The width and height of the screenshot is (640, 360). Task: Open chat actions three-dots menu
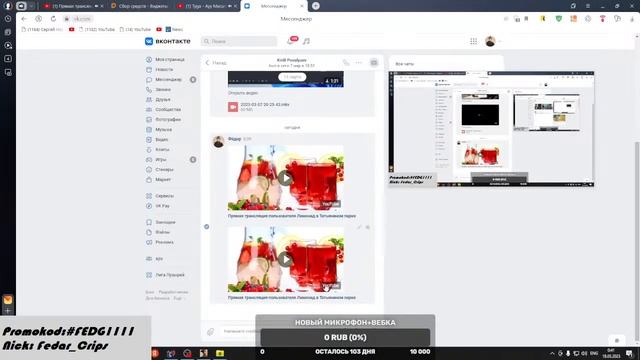(359, 63)
